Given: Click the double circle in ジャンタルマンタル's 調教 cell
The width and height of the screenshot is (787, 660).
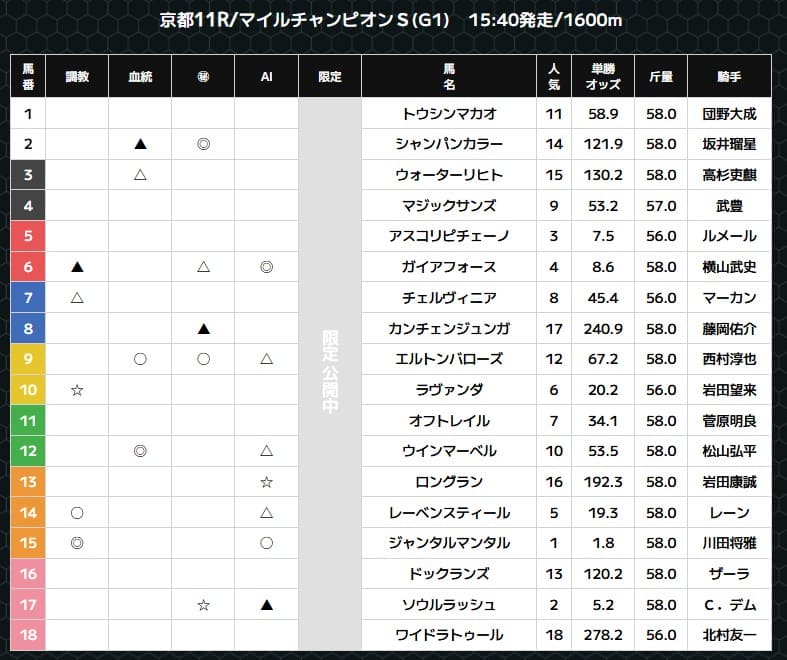Looking at the screenshot, I should click(x=77, y=543).
